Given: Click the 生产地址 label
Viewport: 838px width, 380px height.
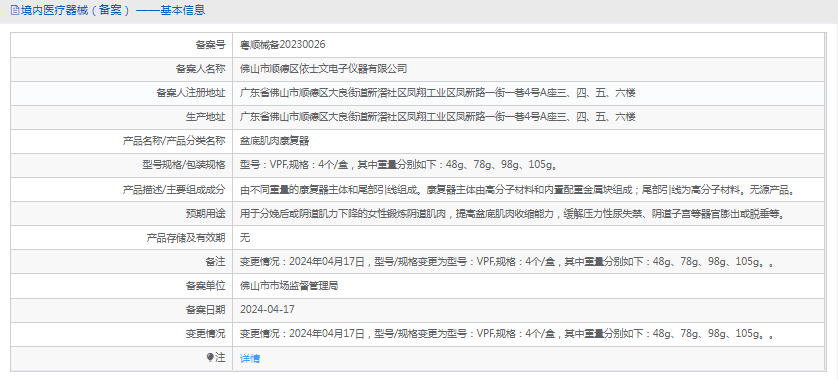Looking at the screenshot, I should (206, 117).
